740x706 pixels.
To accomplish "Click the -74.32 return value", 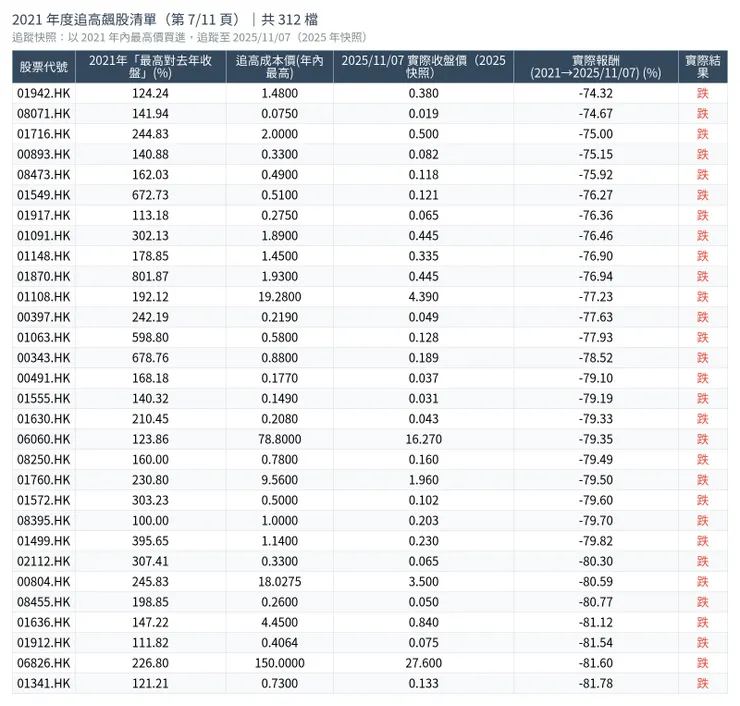I will pyautogui.click(x=596, y=93).
